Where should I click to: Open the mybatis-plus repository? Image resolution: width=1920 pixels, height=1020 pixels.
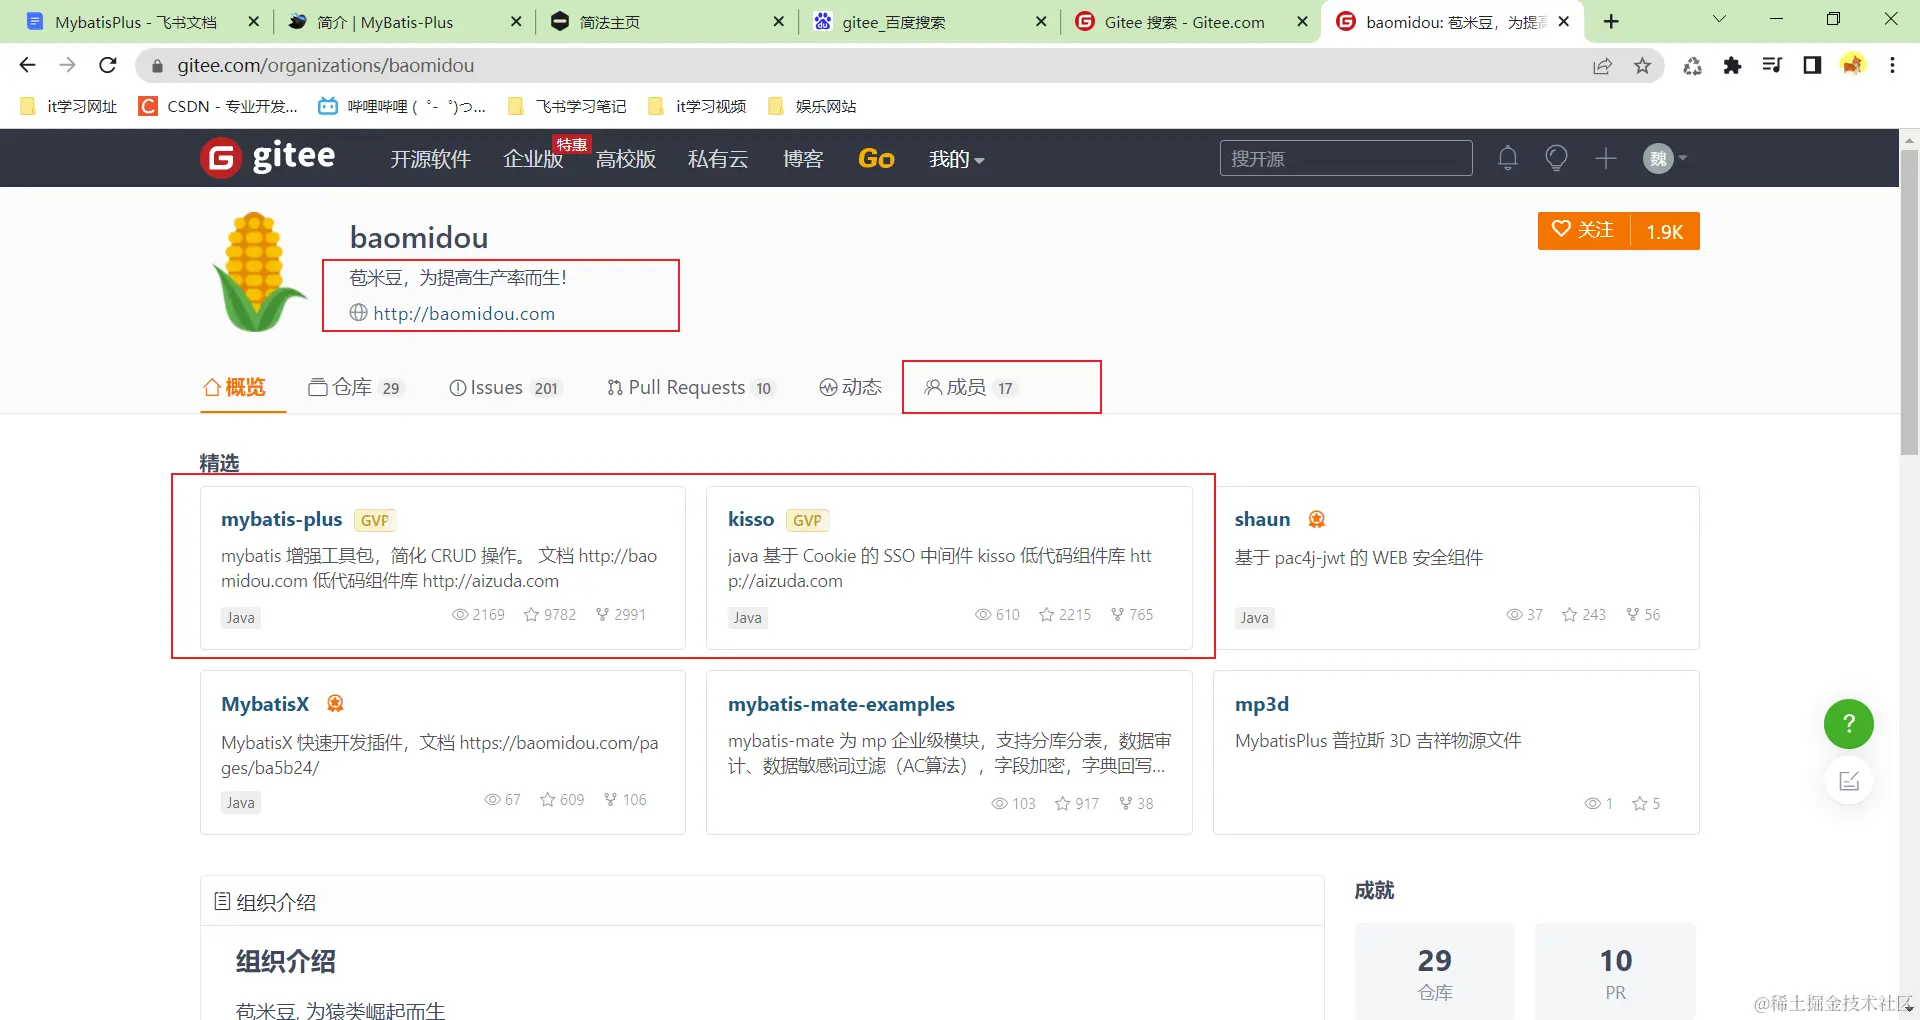pyautogui.click(x=281, y=519)
